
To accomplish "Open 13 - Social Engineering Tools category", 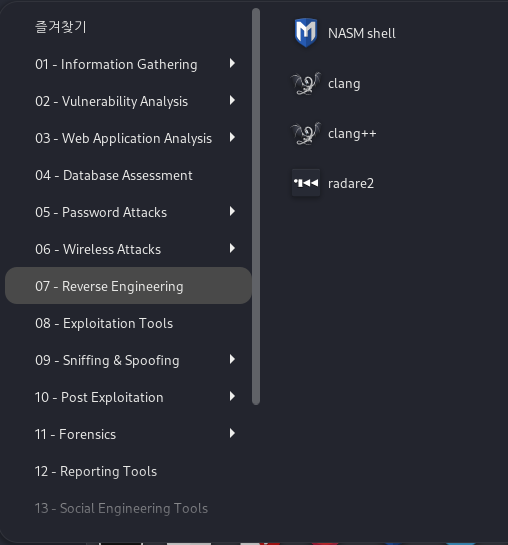I will pos(128,508).
